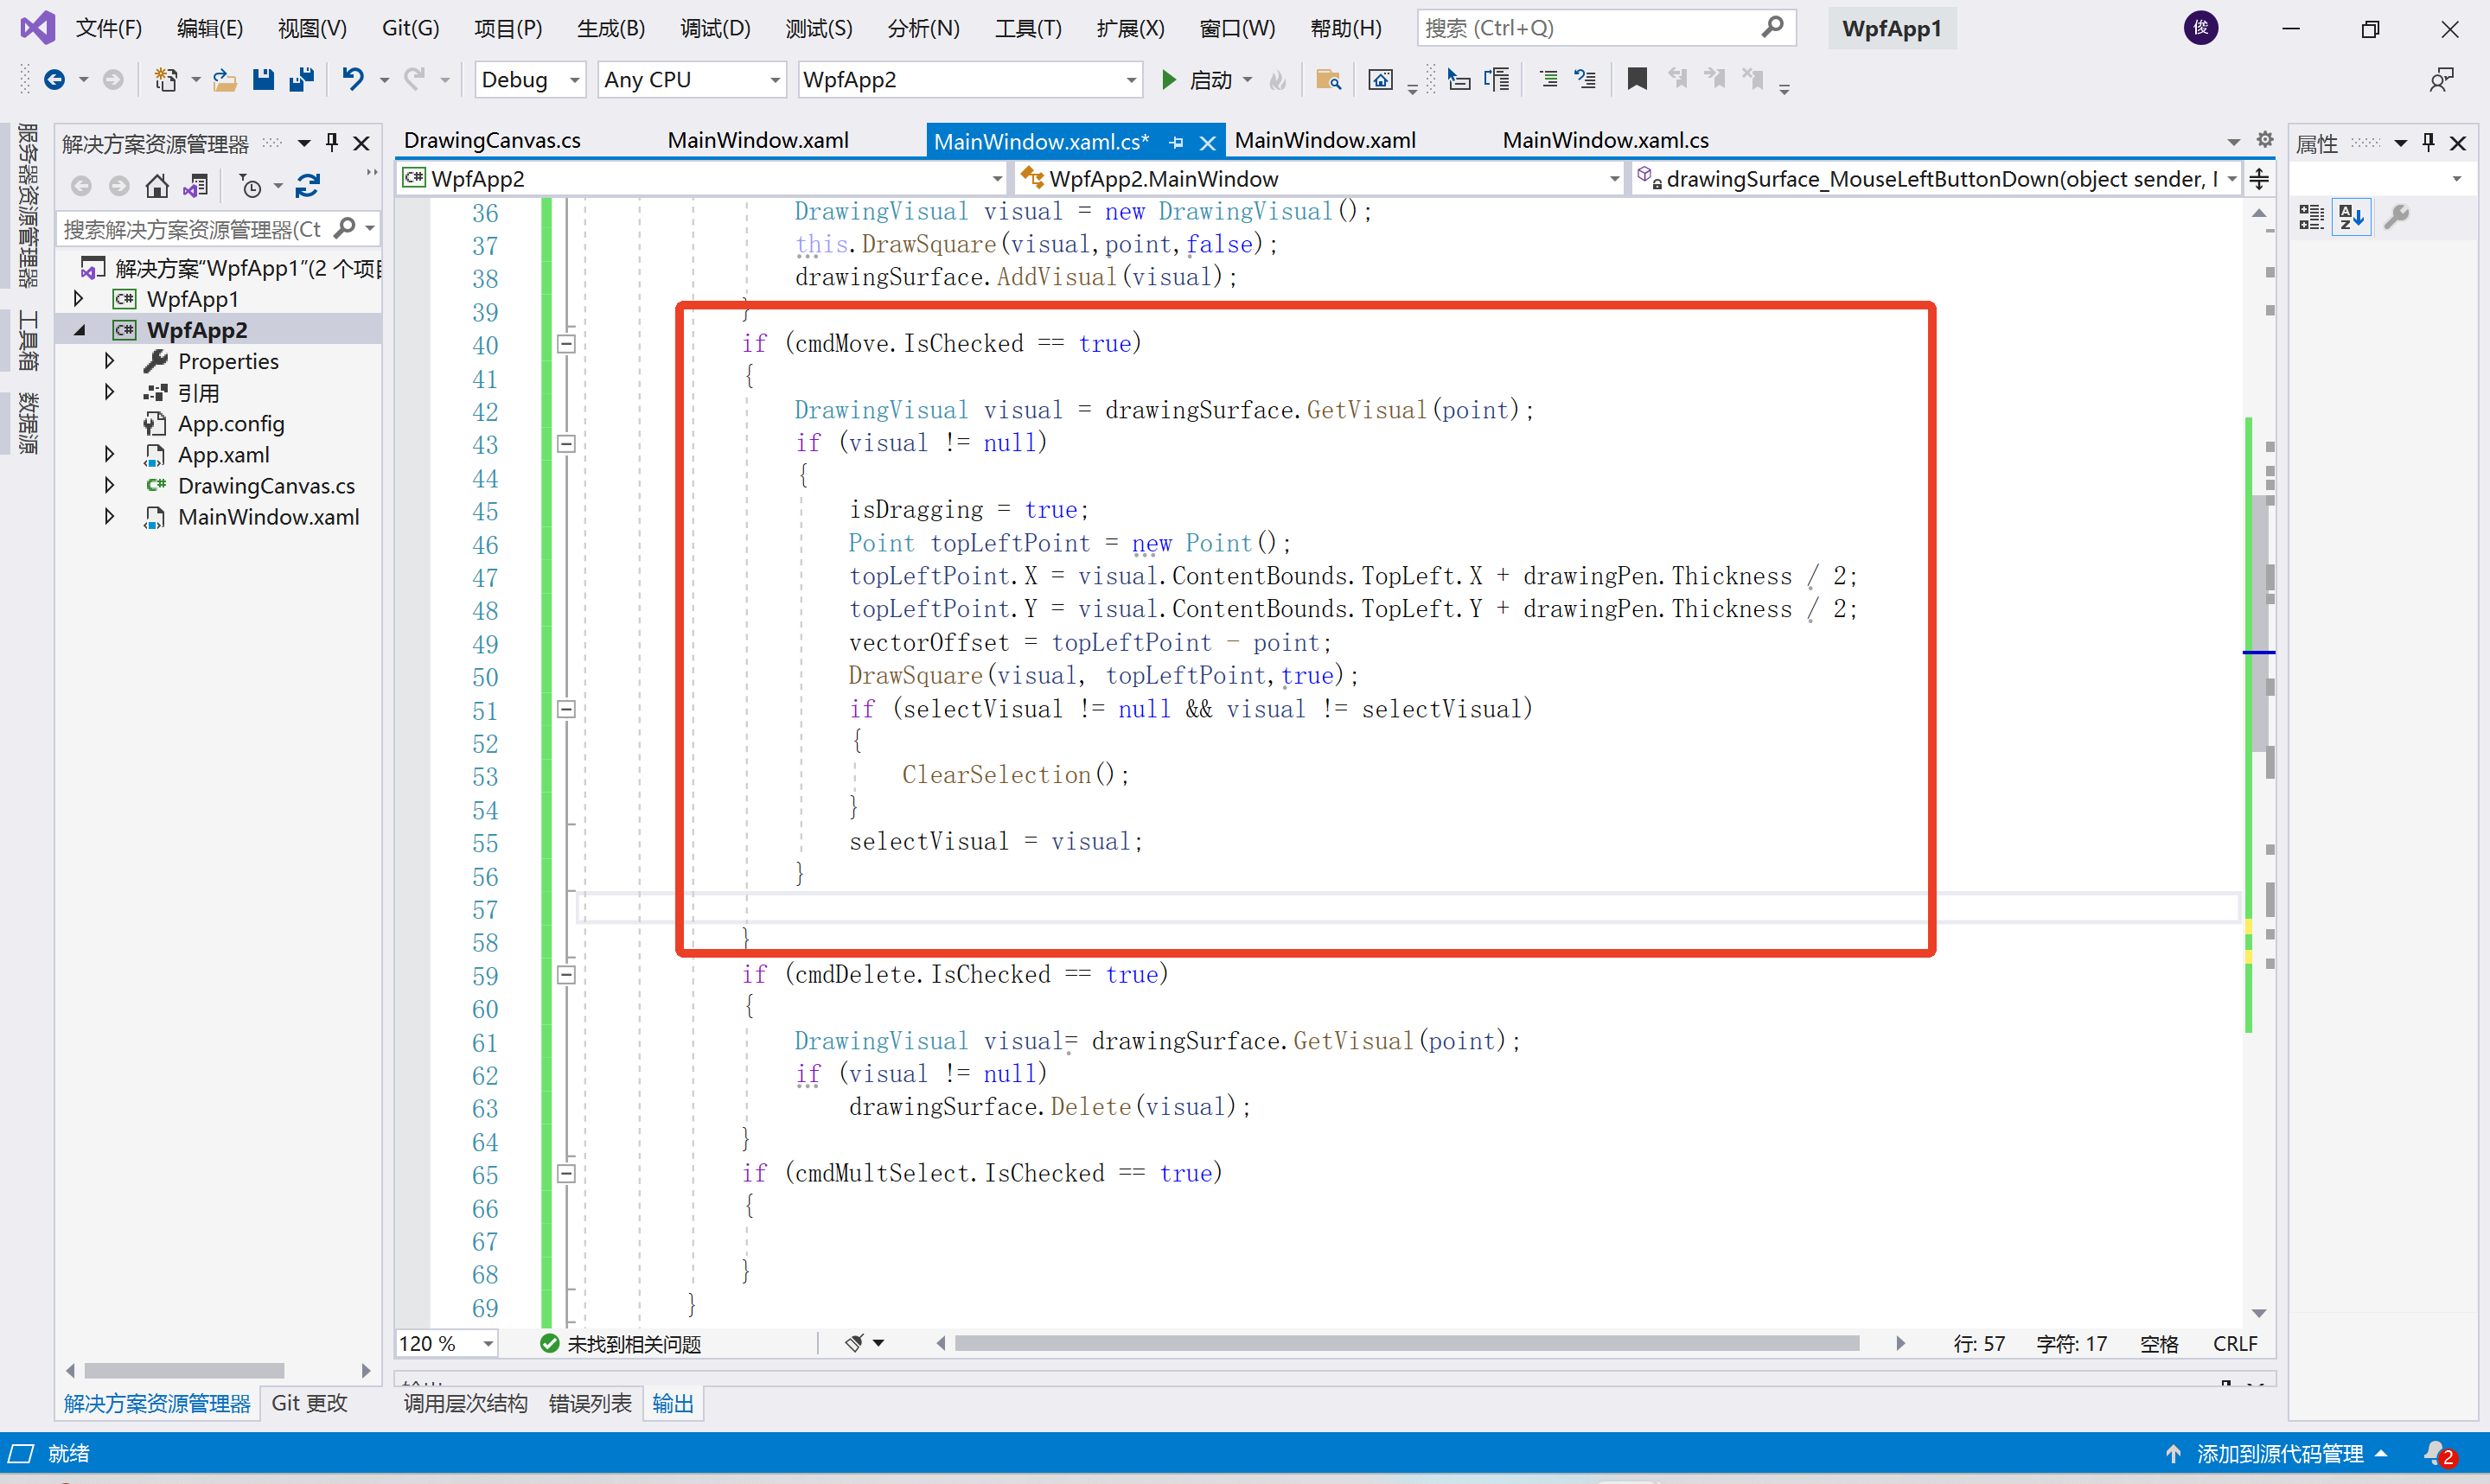This screenshot has height=1484, width=2490.
Task: Click the Undo toolbar icon
Action: (352, 79)
